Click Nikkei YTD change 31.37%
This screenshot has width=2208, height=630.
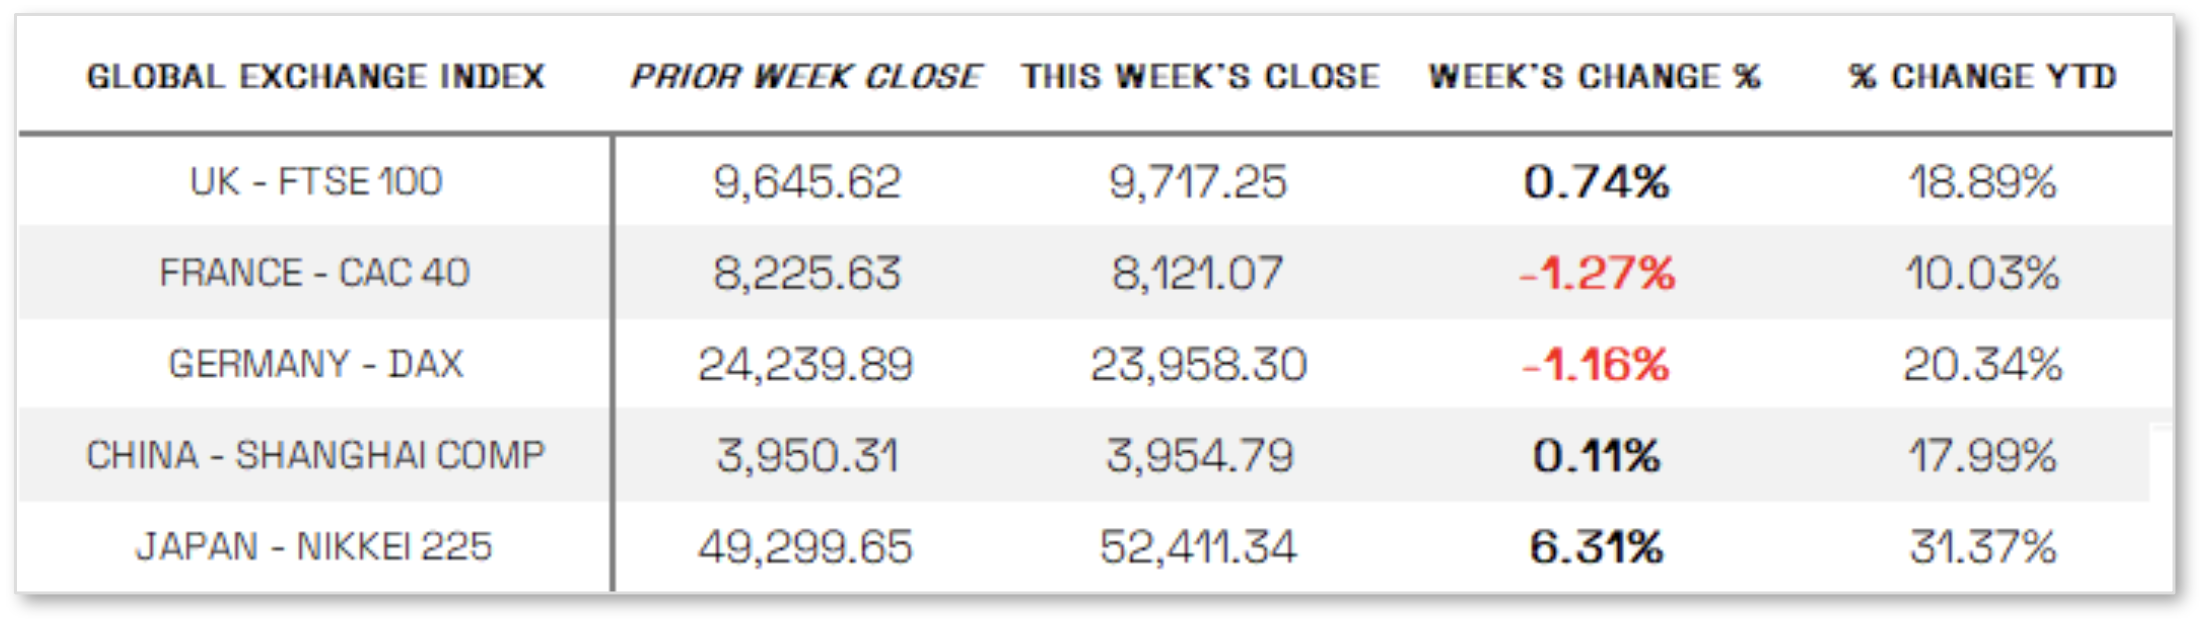coord(1982,547)
